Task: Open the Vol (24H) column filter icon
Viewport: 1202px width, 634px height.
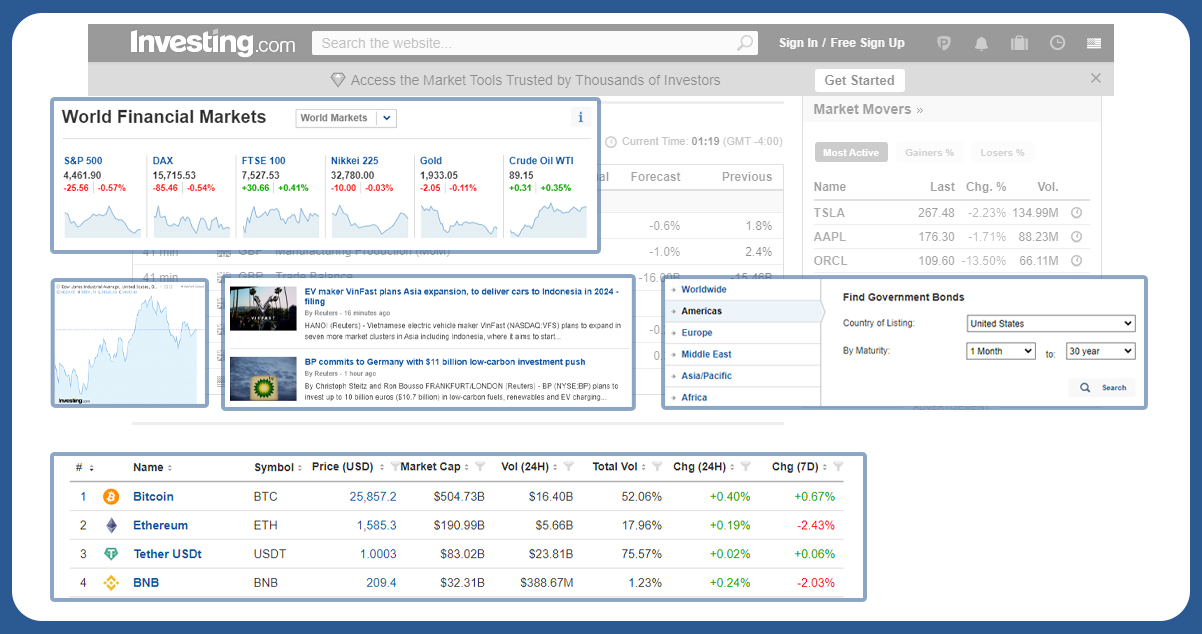Action: (568, 467)
